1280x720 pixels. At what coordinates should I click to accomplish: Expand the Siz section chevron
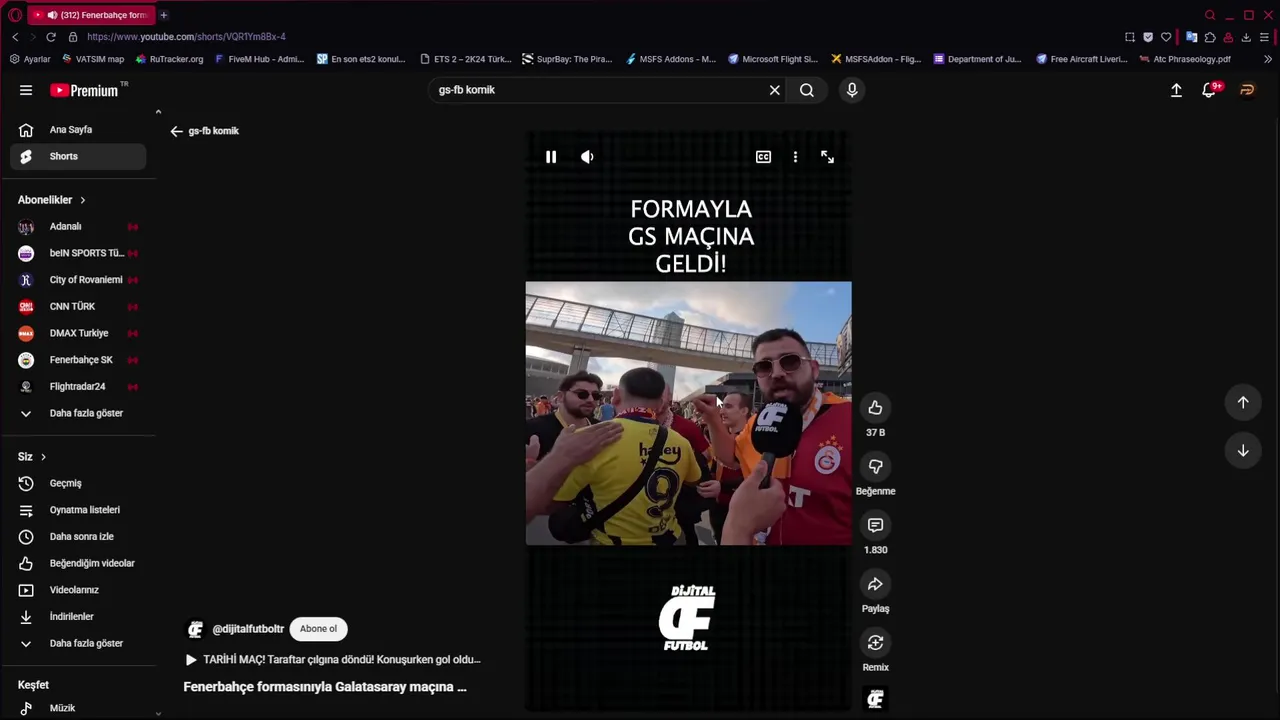[43, 457]
